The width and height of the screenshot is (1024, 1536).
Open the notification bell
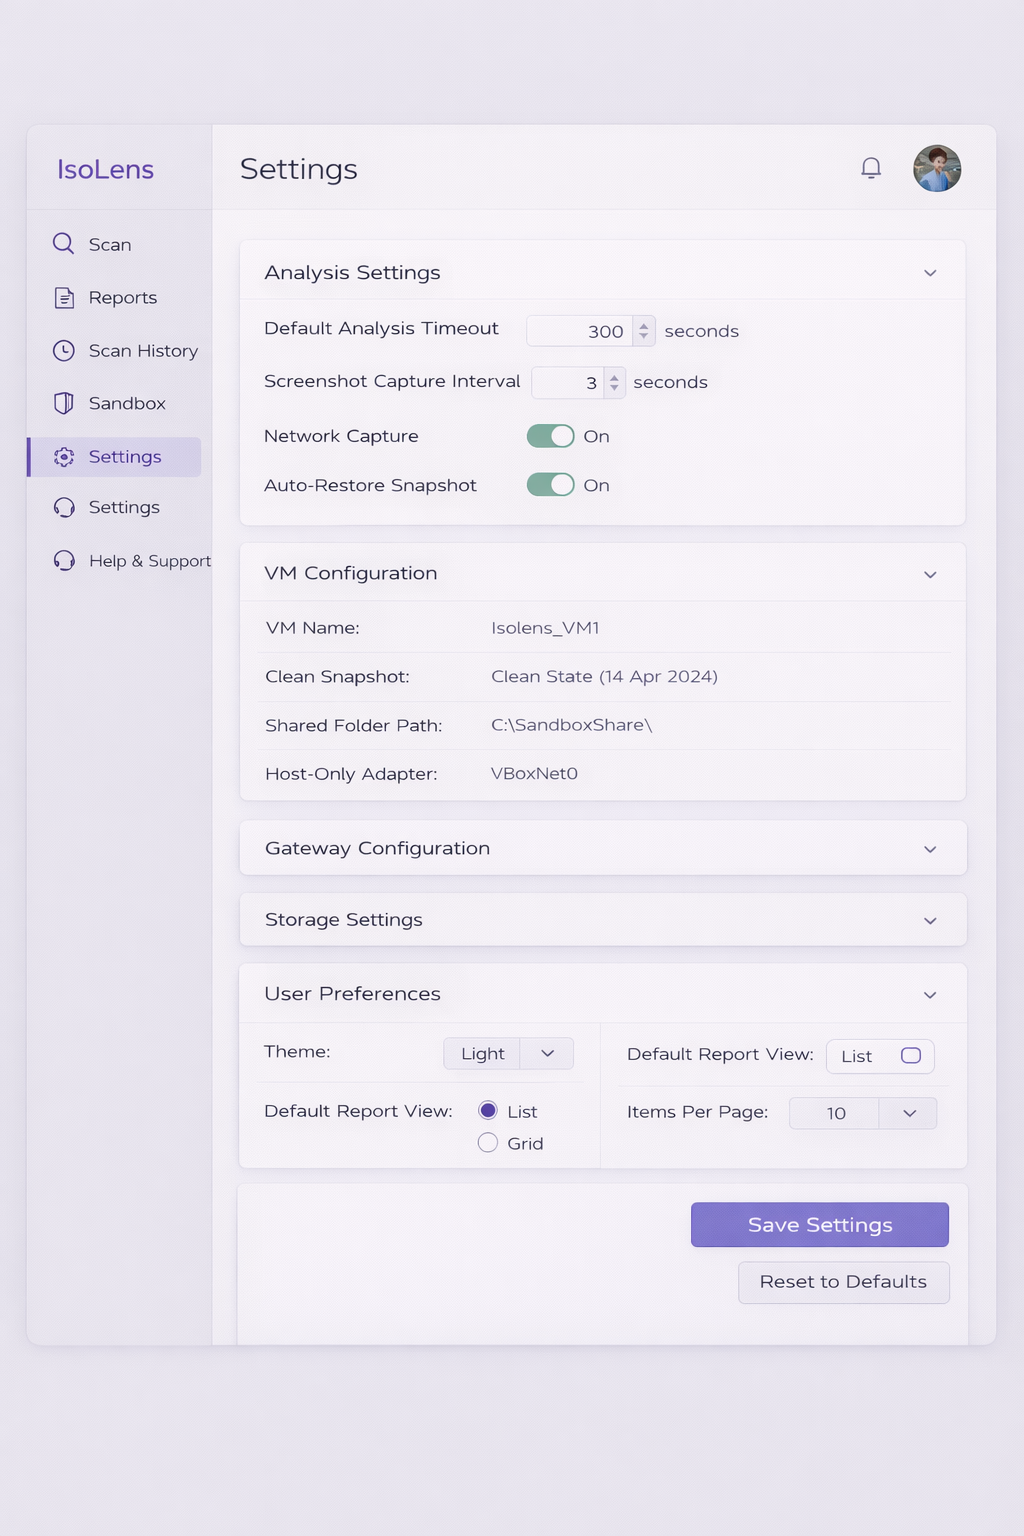click(870, 168)
